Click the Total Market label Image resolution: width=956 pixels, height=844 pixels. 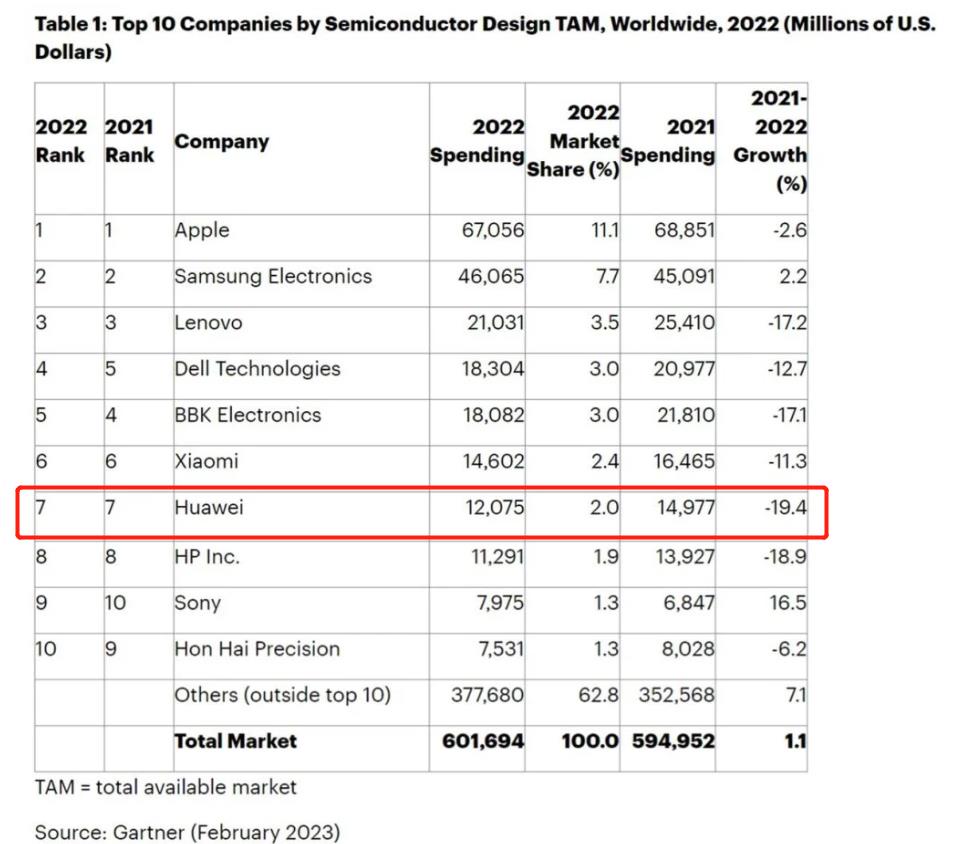click(x=235, y=742)
